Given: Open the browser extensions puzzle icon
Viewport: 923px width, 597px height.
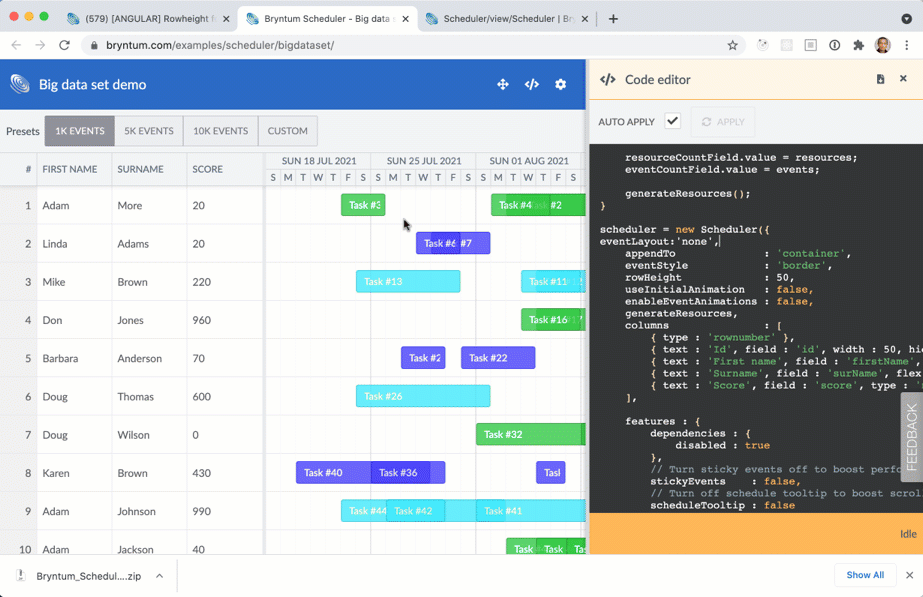Looking at the screenshot, I should [856, 45].
